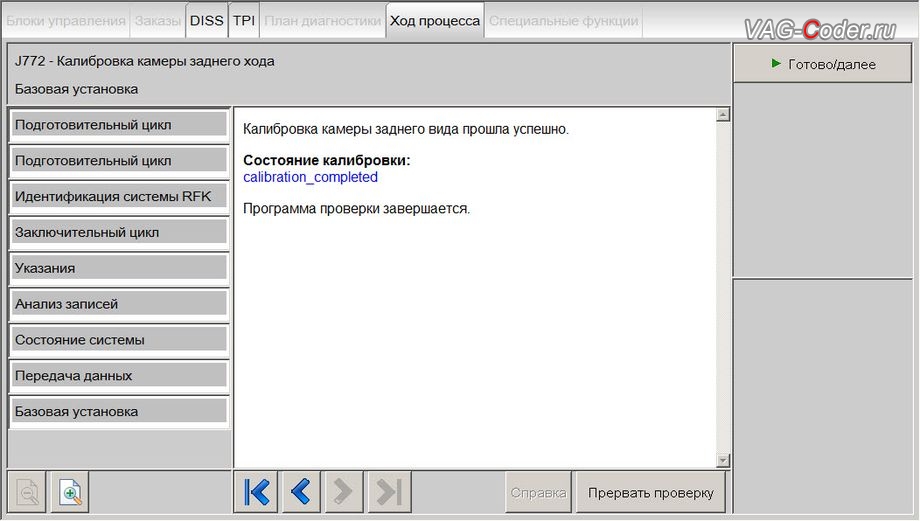The width and height of the screenshot is (920, 521).
Task: Click the calibration_completed status text
Action: pyautogui.click(x=310, y=177)
